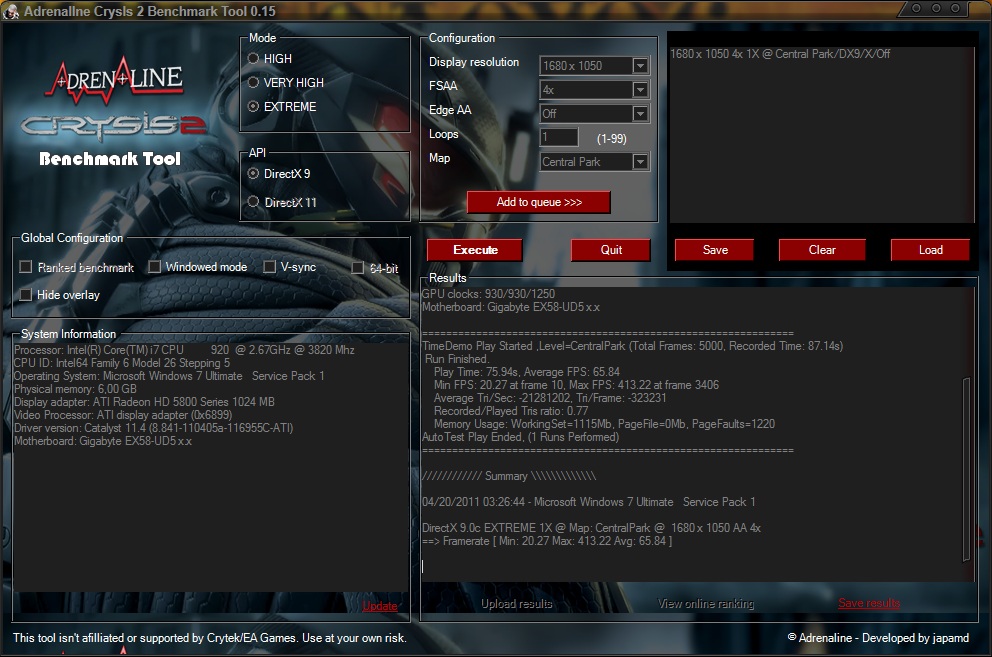Click the 'Run Finished.' line in the results
992x657 pixels.
pos(457,359)
